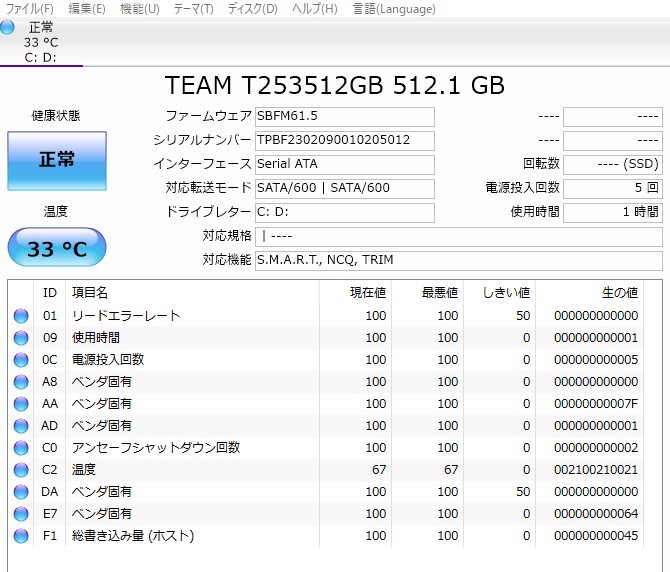Click the 生の値 column header
670x572 pixels.
[x=590, y=293]
